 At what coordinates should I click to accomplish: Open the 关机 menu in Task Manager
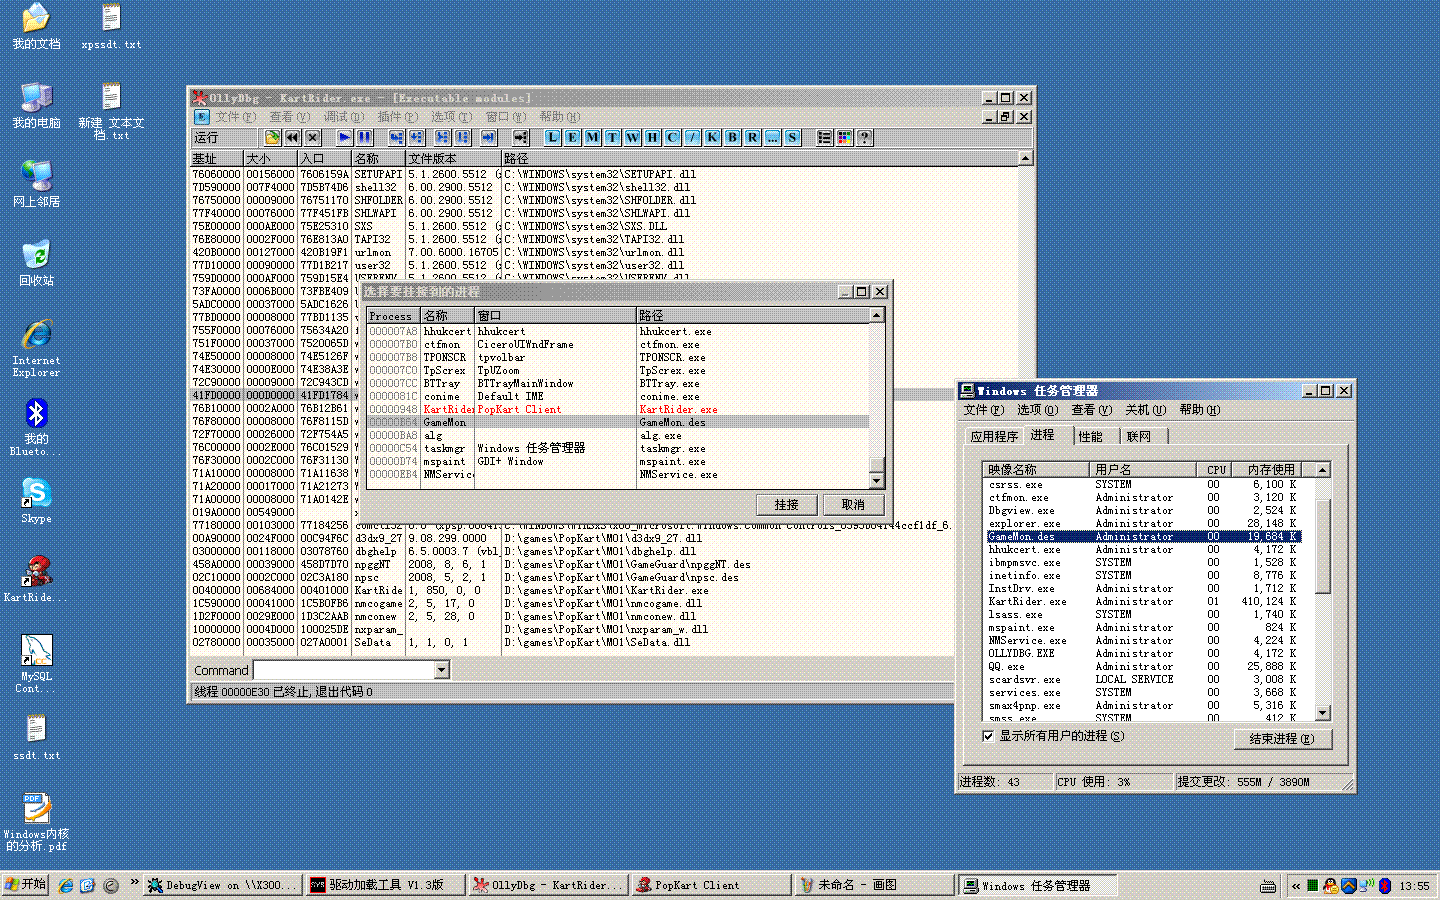[x=1144, y=410]
